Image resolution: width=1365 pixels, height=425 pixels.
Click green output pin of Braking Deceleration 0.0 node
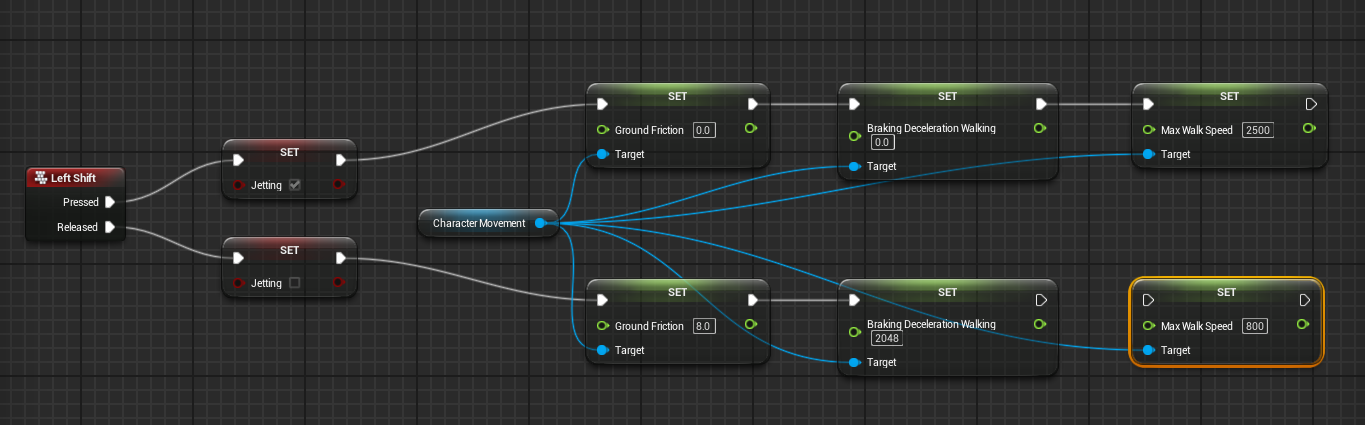pos(1039,128)
